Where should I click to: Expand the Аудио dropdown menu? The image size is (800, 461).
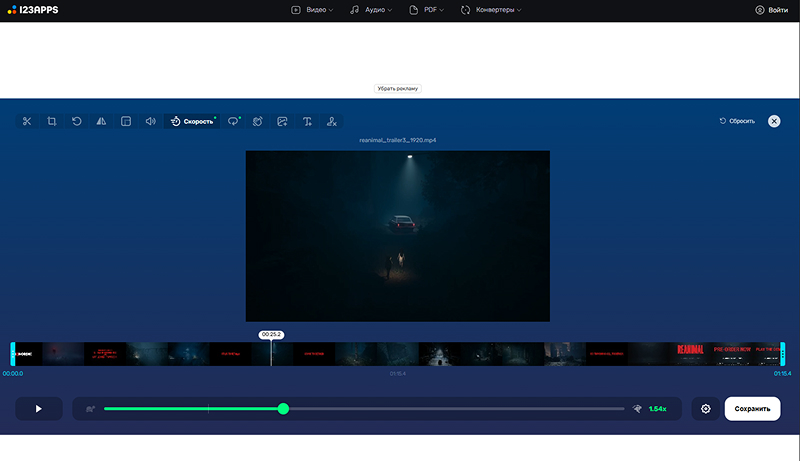[x=371, y=9]
